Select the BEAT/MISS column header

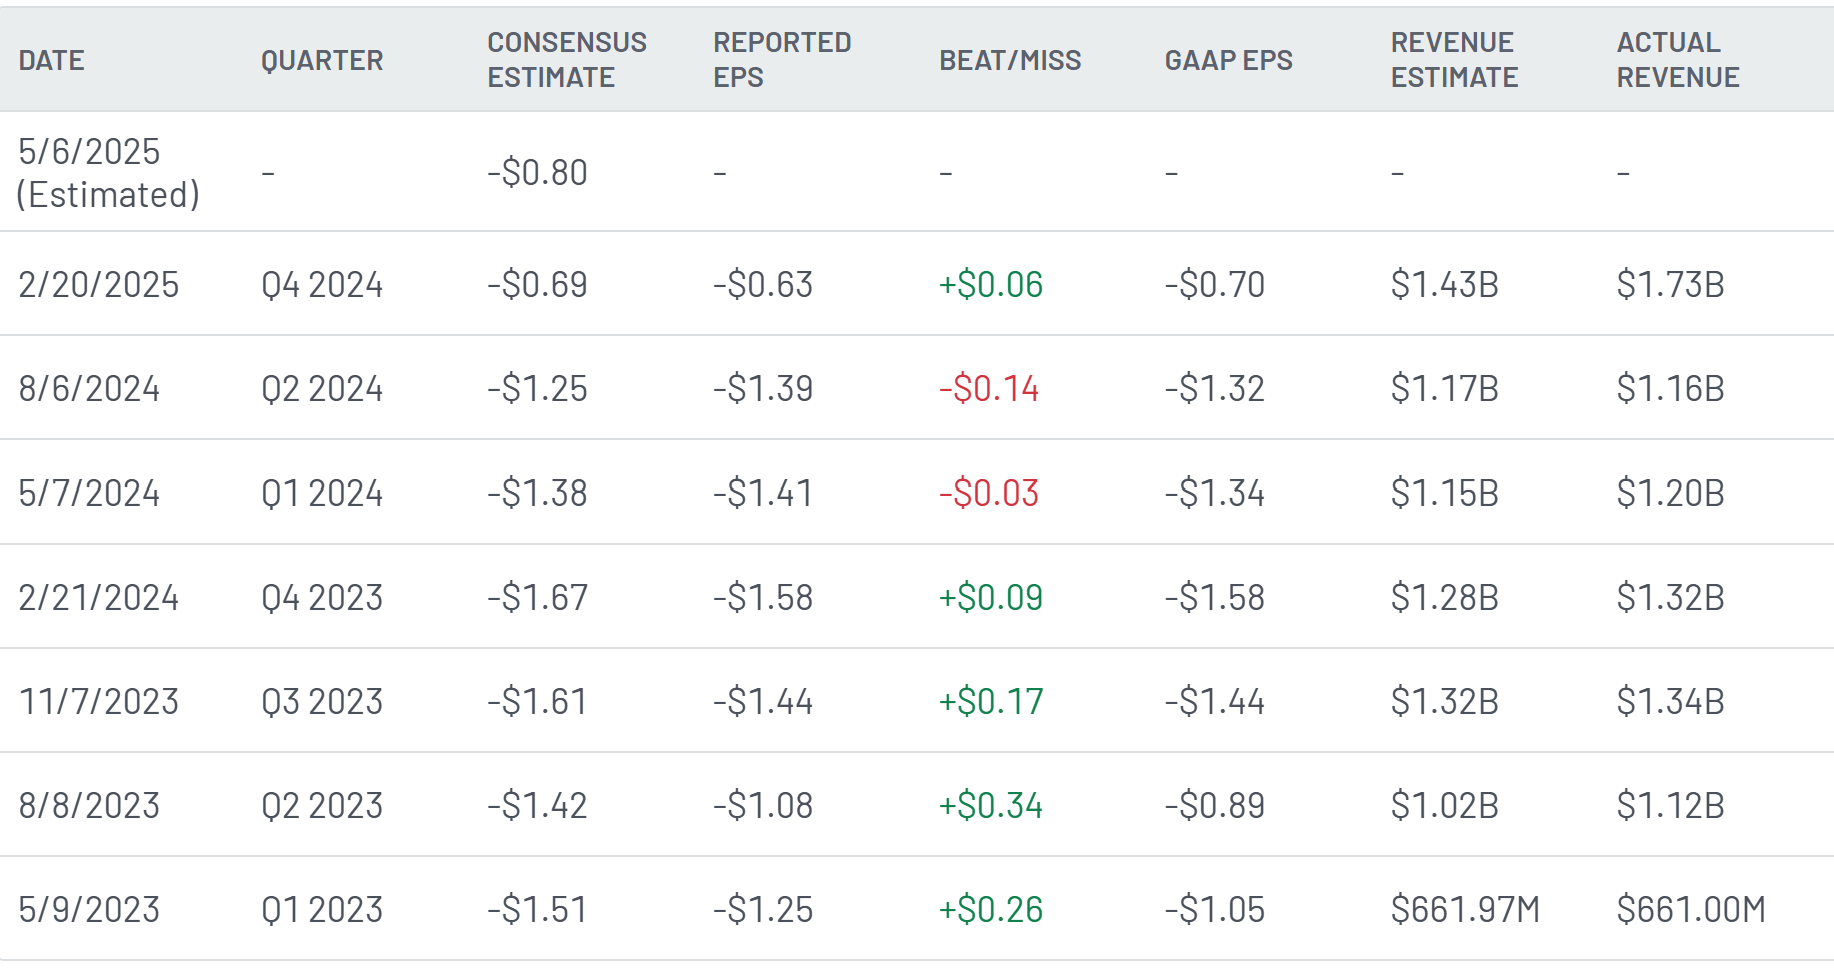click(x=1010, y=60)
